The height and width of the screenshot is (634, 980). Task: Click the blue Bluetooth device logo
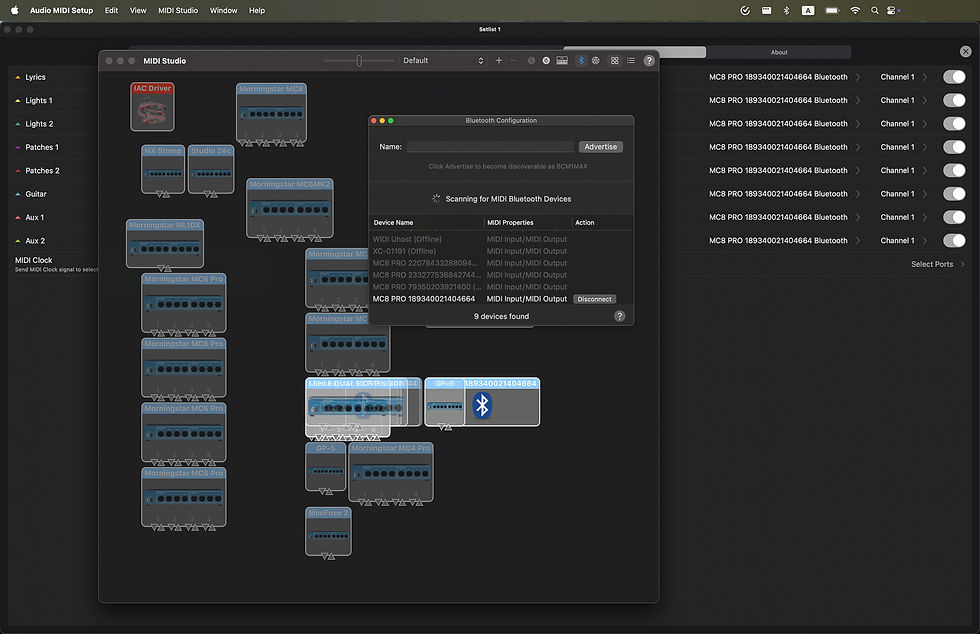click(x=482, y=405)
